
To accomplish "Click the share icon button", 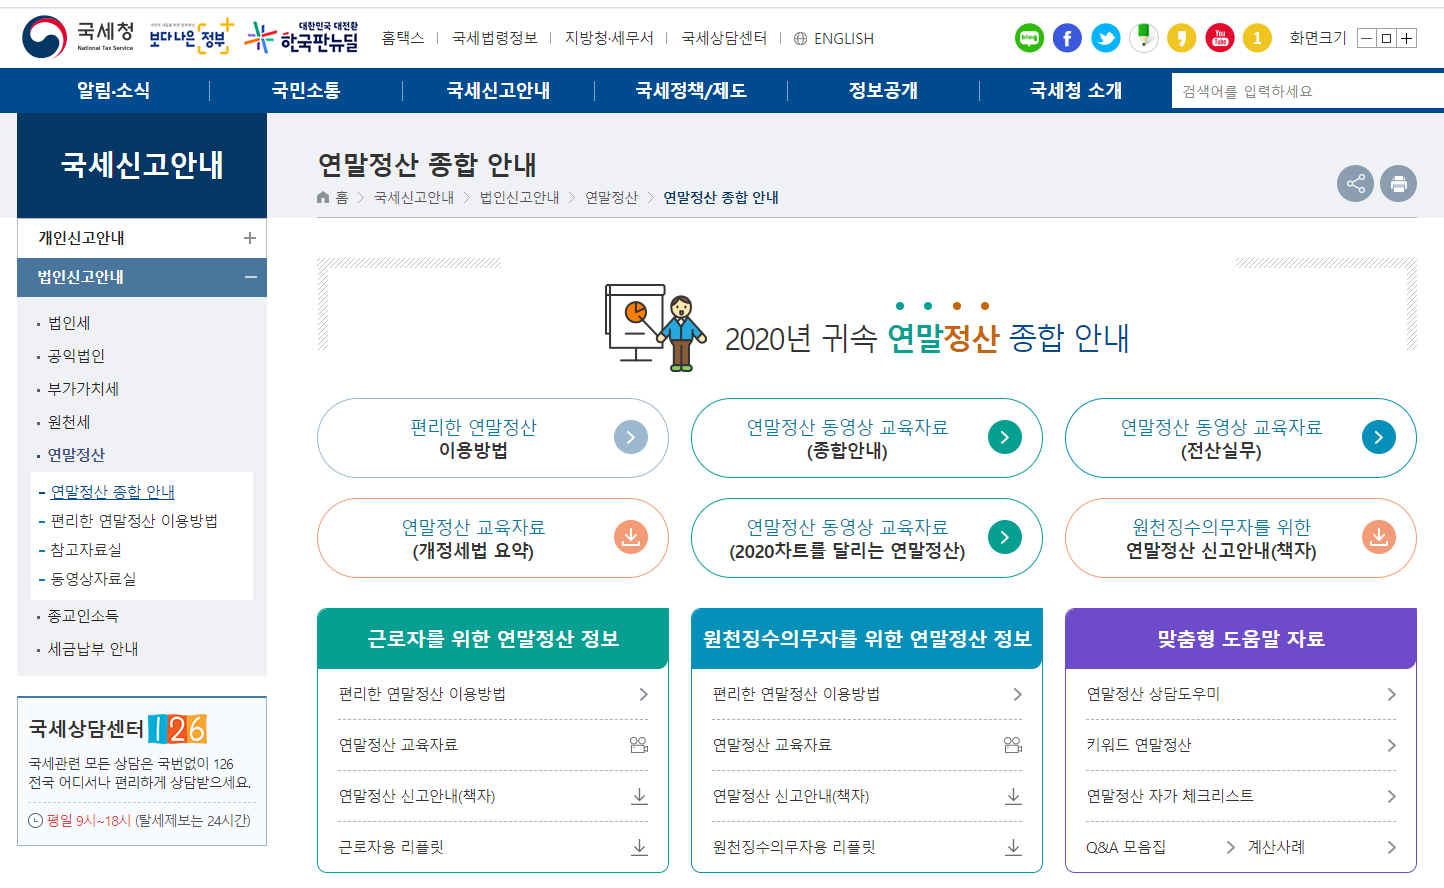I will pos(1355,183).
